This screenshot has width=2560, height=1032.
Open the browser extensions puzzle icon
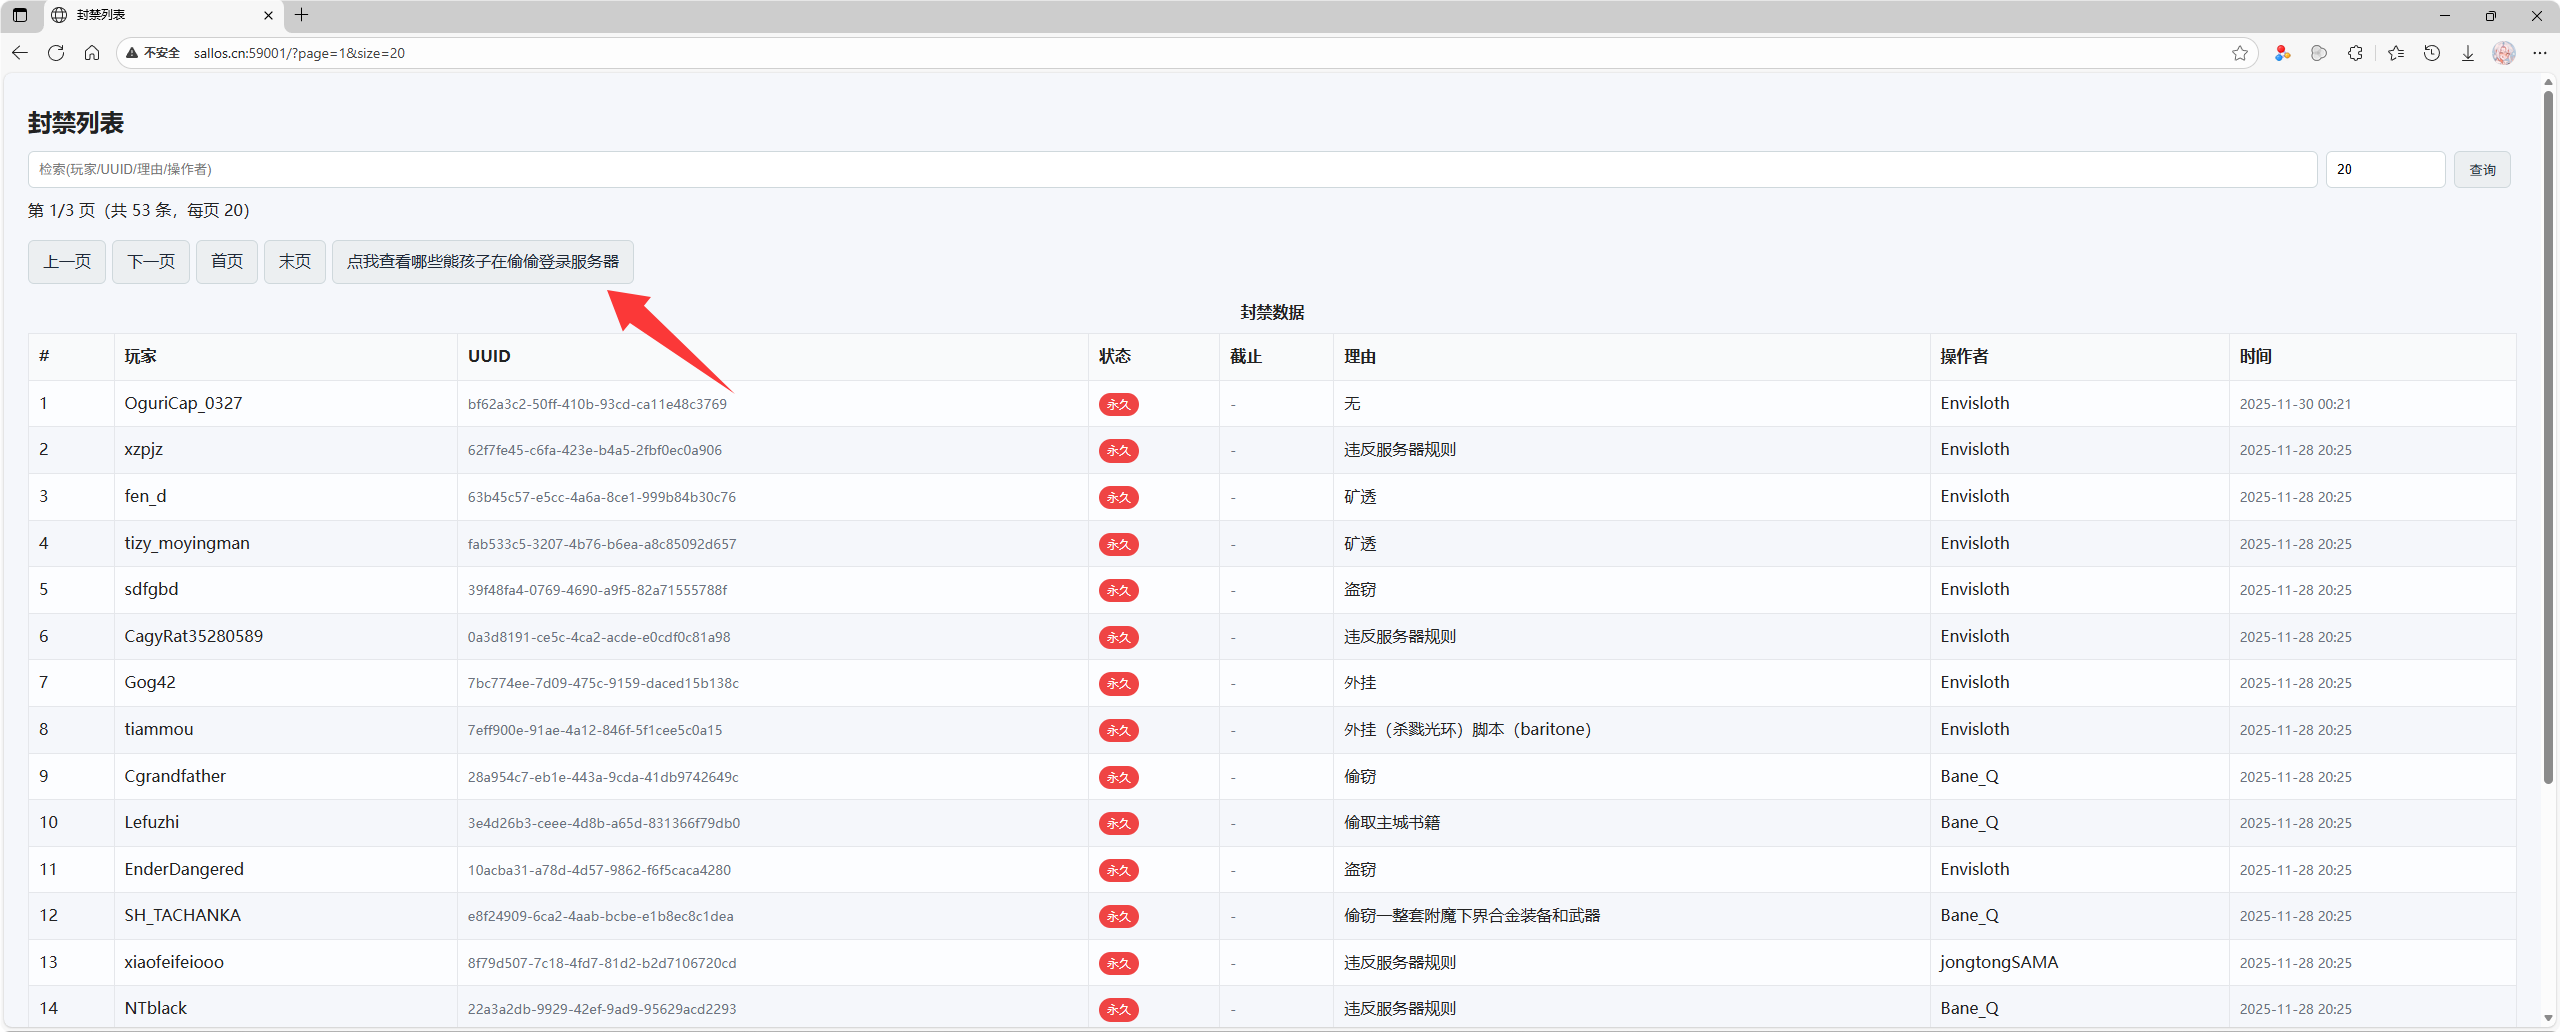click(2355, 53)
